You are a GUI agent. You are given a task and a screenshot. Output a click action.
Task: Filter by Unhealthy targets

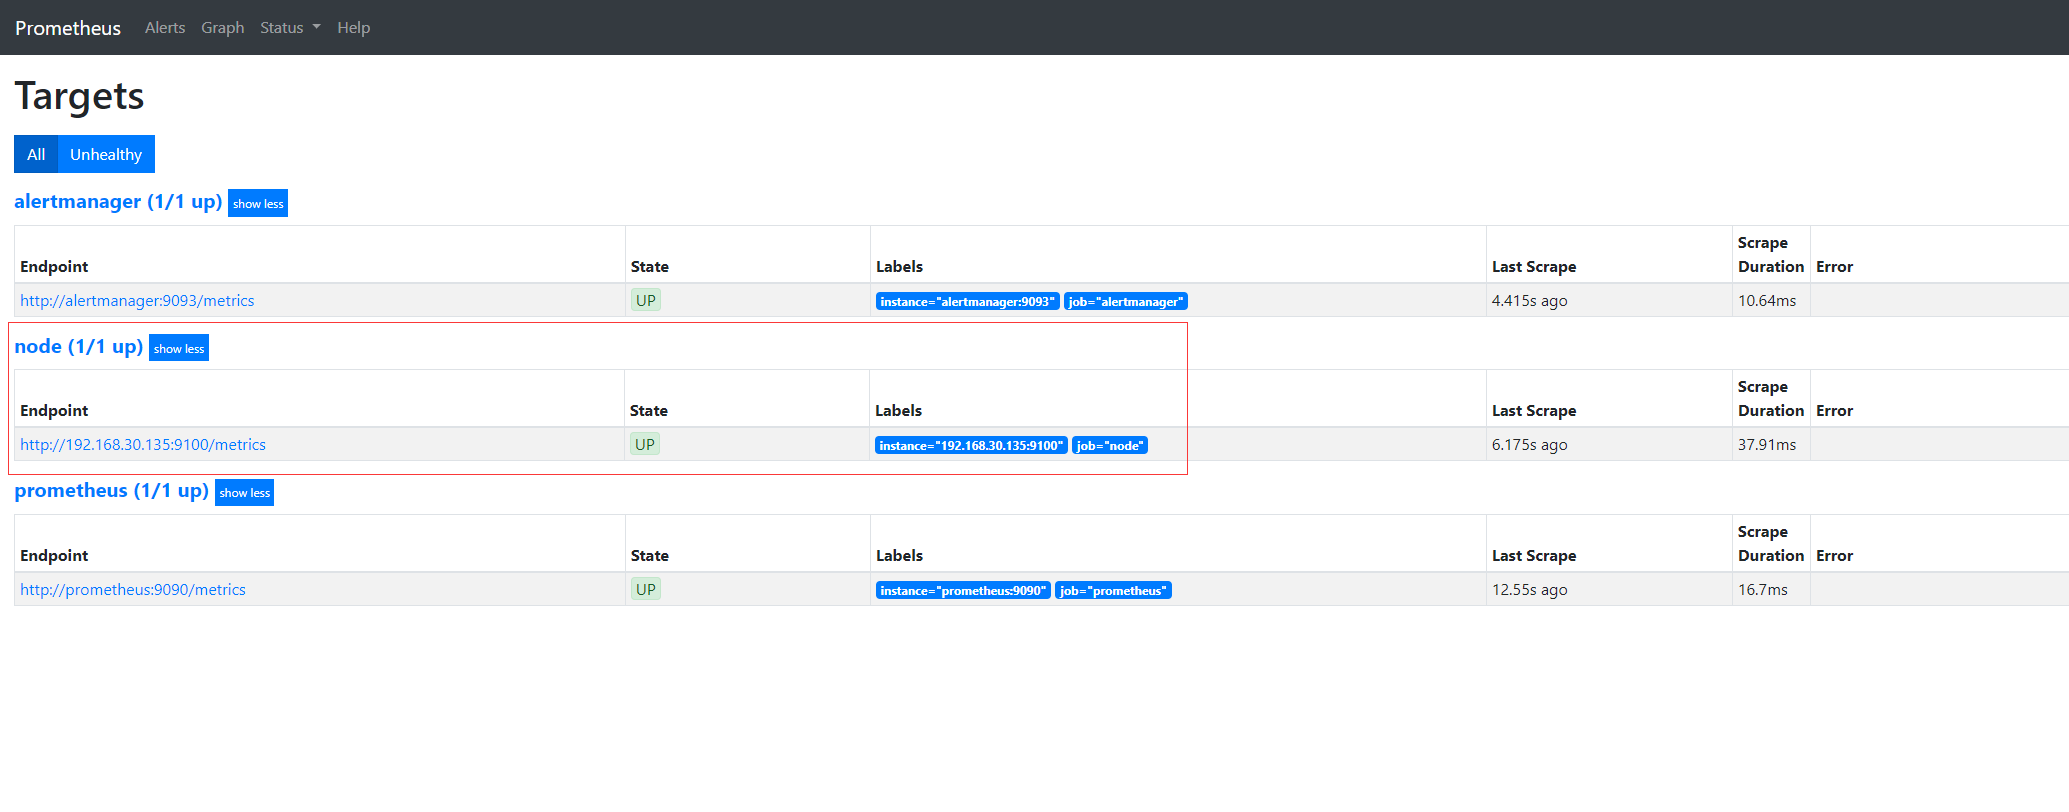106,154
